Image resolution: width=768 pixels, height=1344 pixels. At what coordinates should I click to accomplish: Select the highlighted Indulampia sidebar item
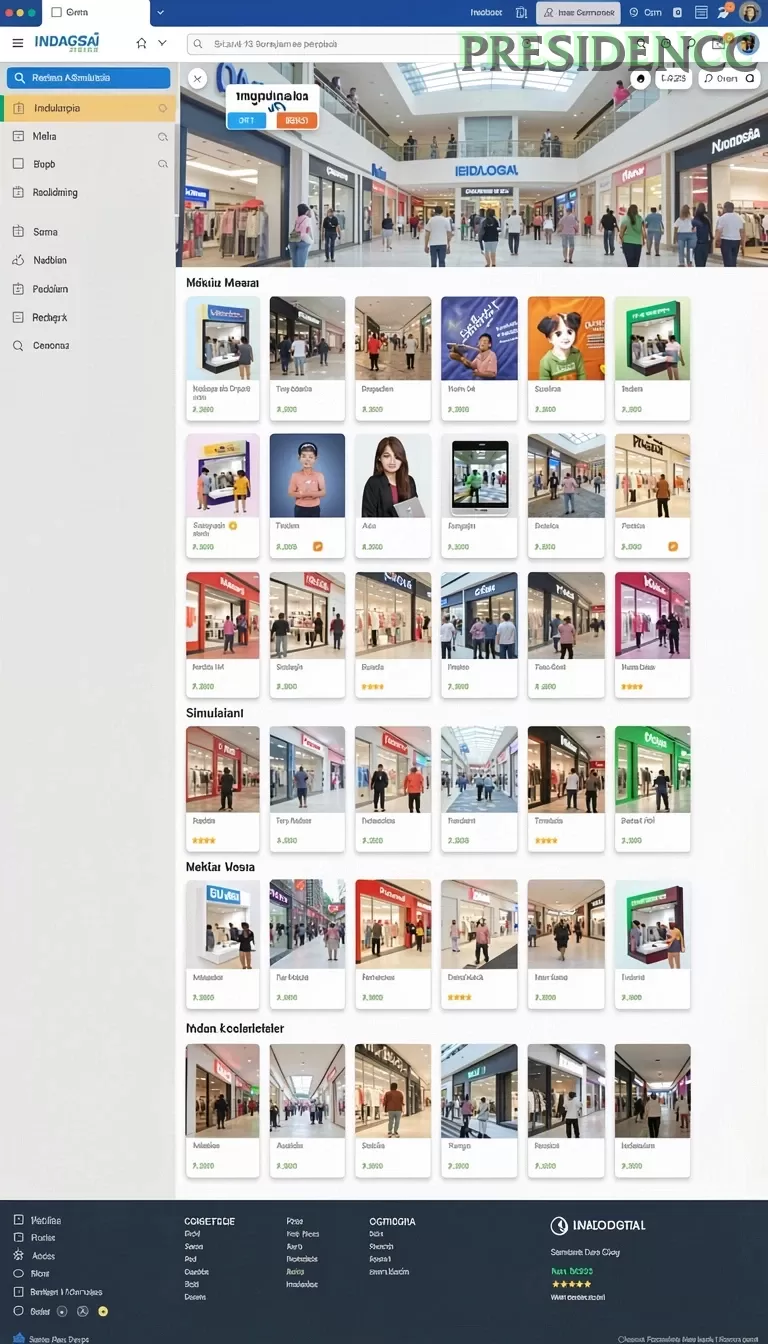[89, 108]
